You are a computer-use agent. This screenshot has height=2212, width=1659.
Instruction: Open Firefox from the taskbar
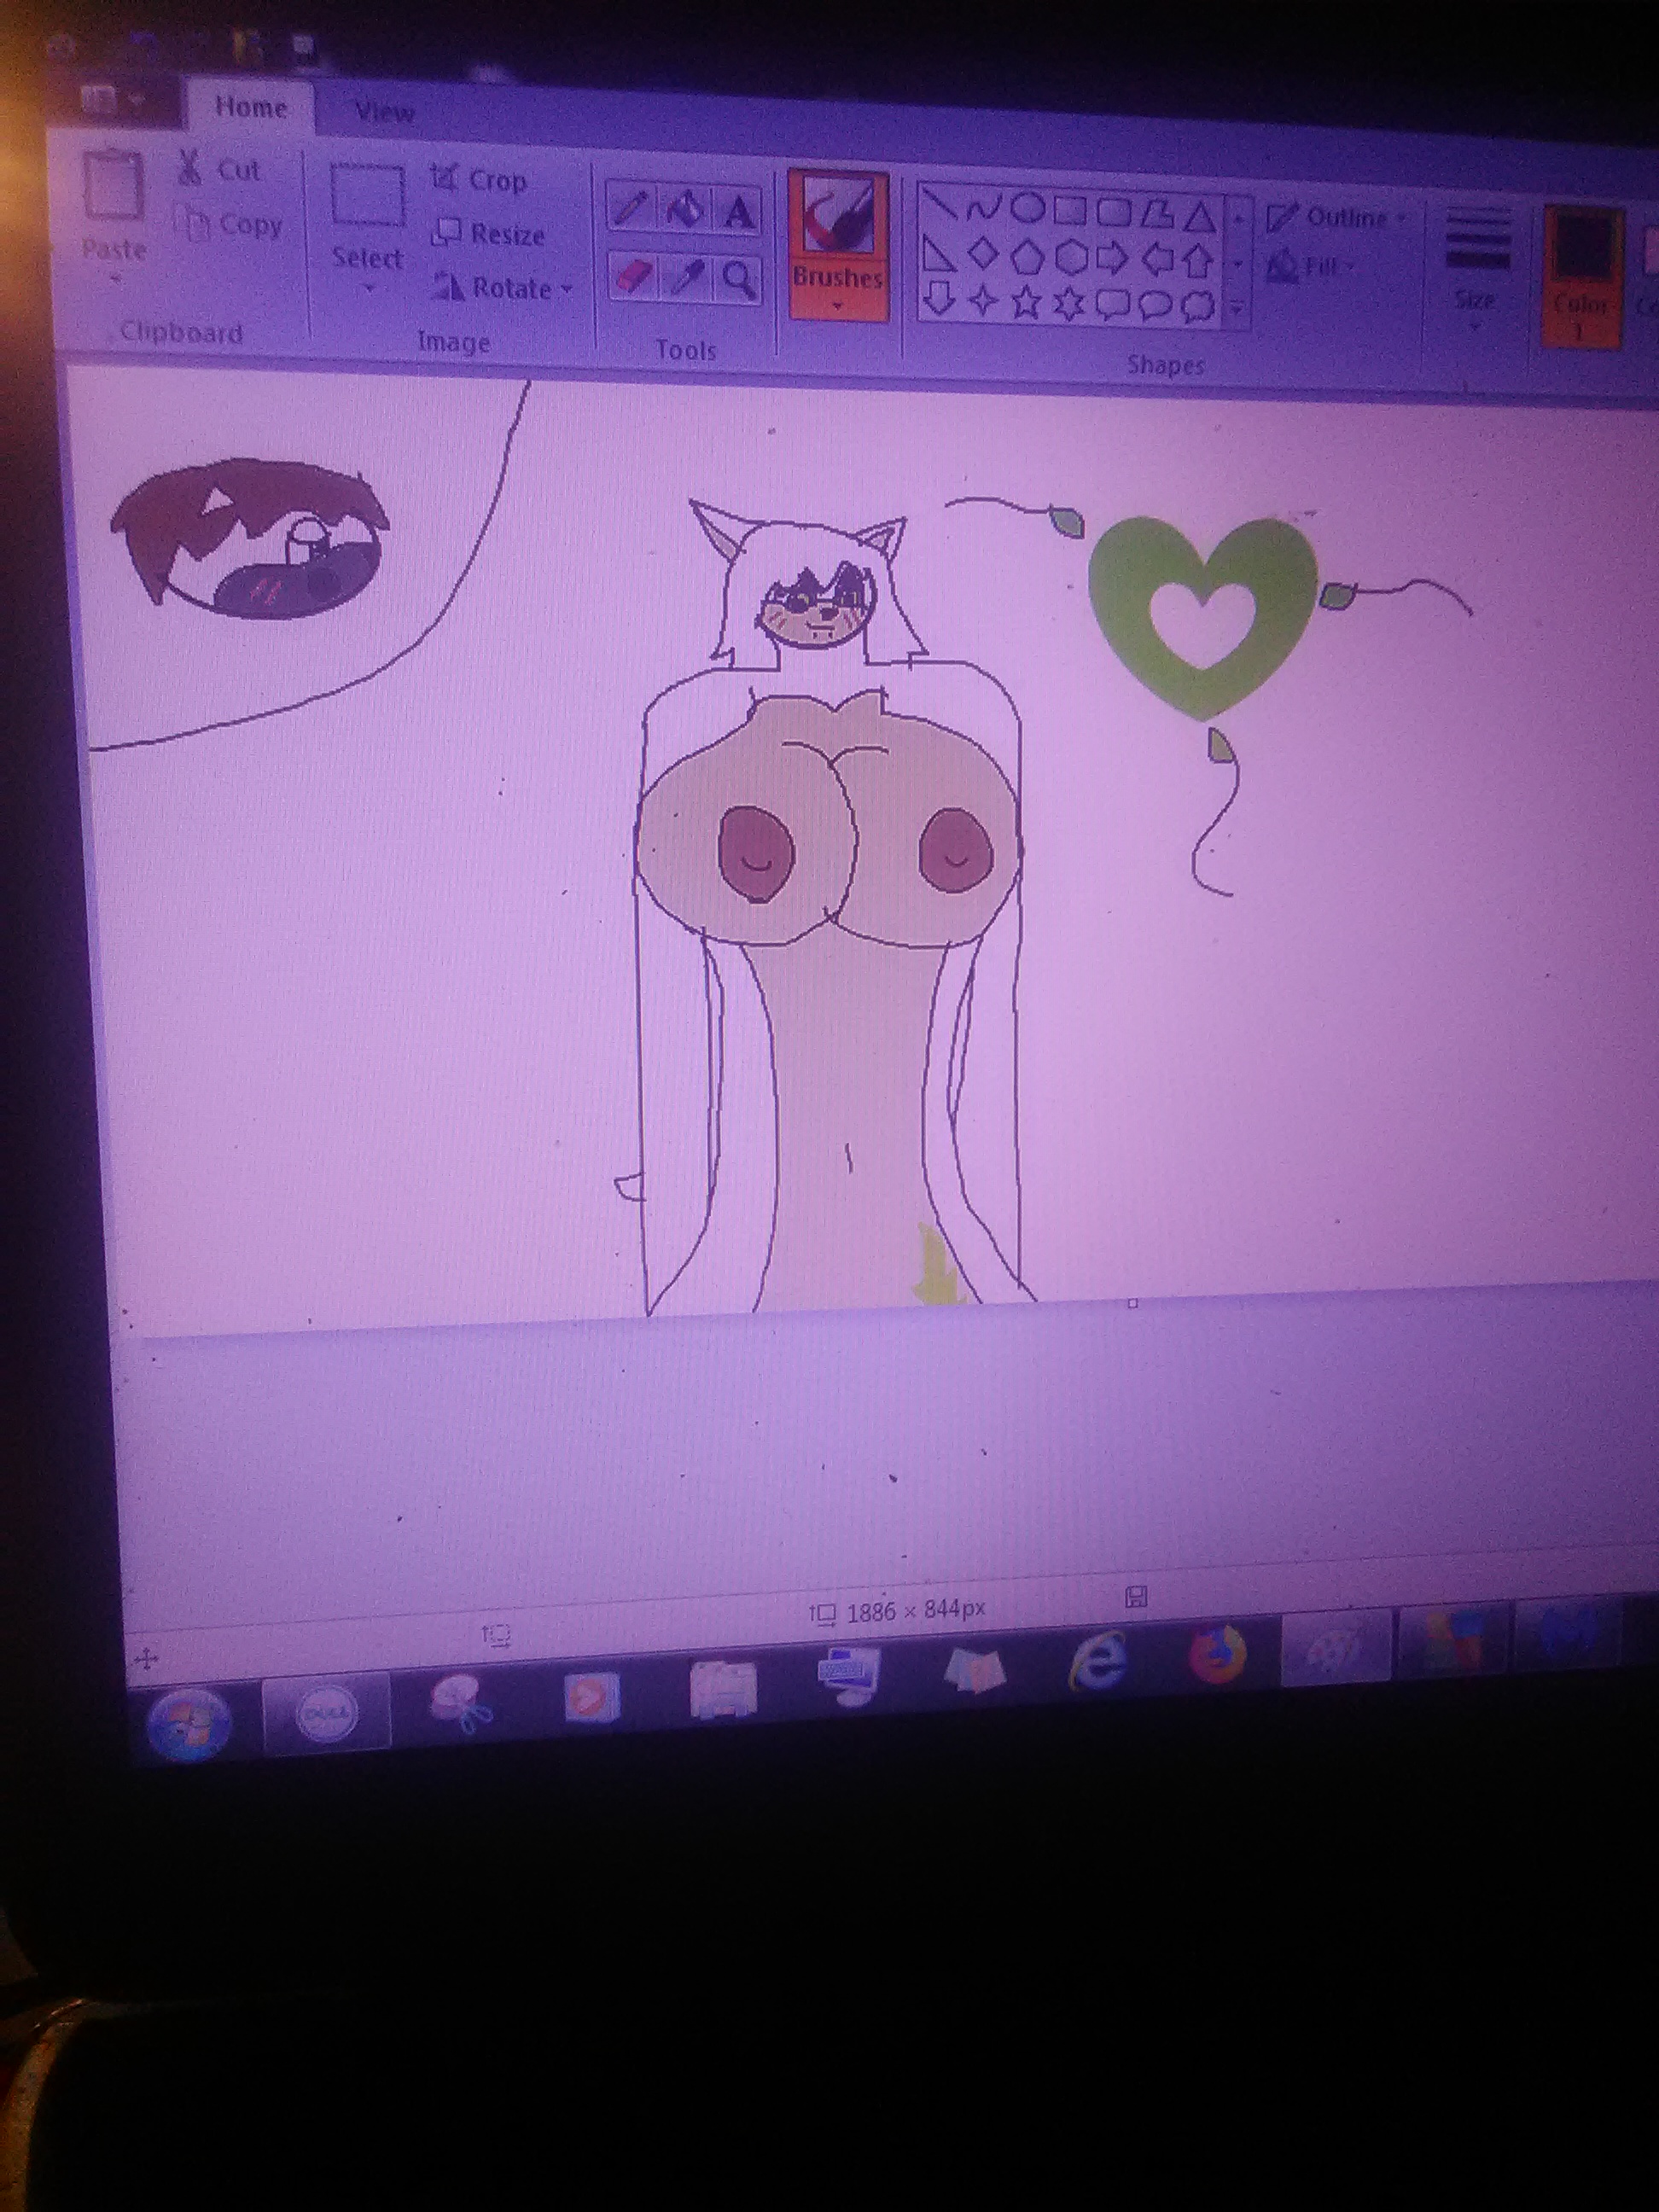click(x=1216, y=1655)
